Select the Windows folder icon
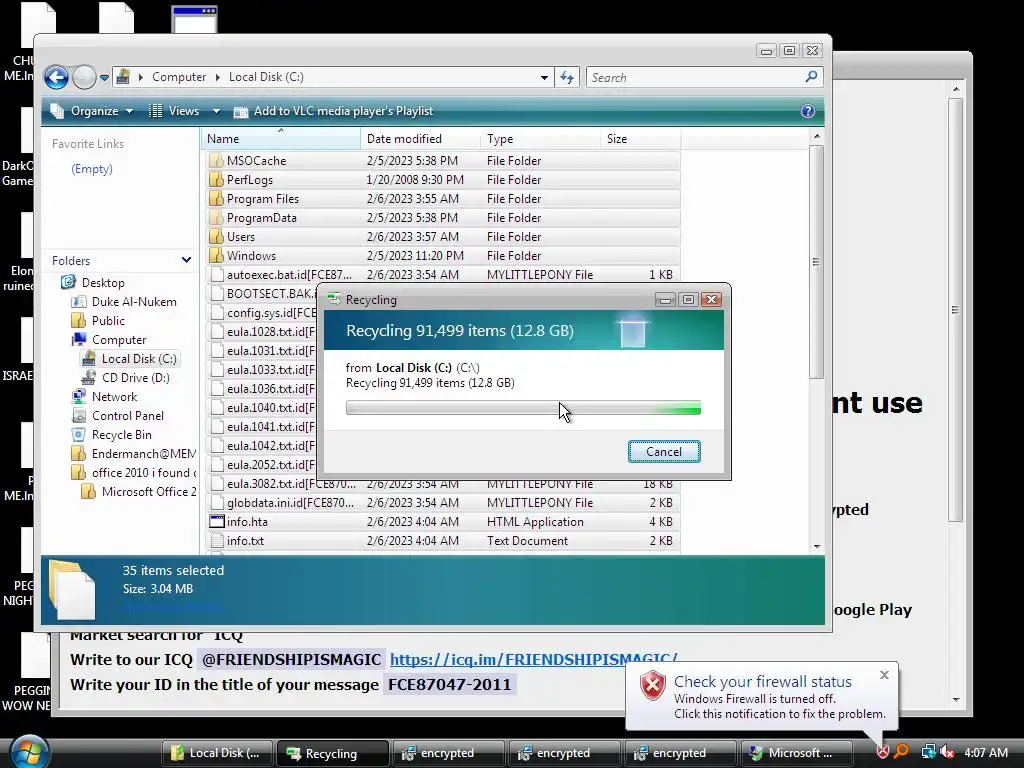This screenshot has height=768, width=1024. click(216, 255)
